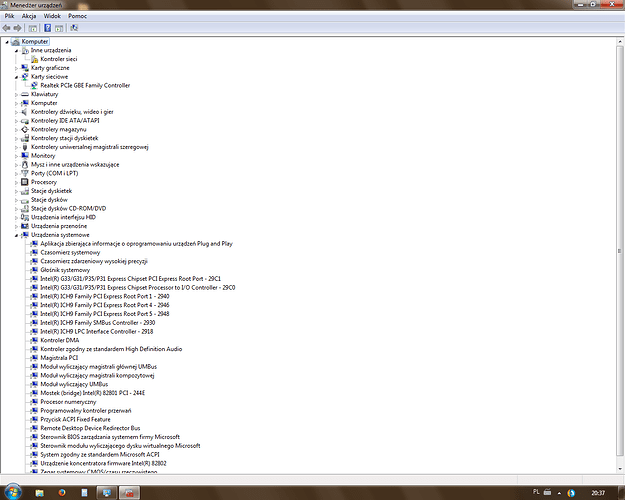Click the scrollbar up arrow
625x500 pixels.
[x=620, y=41]
